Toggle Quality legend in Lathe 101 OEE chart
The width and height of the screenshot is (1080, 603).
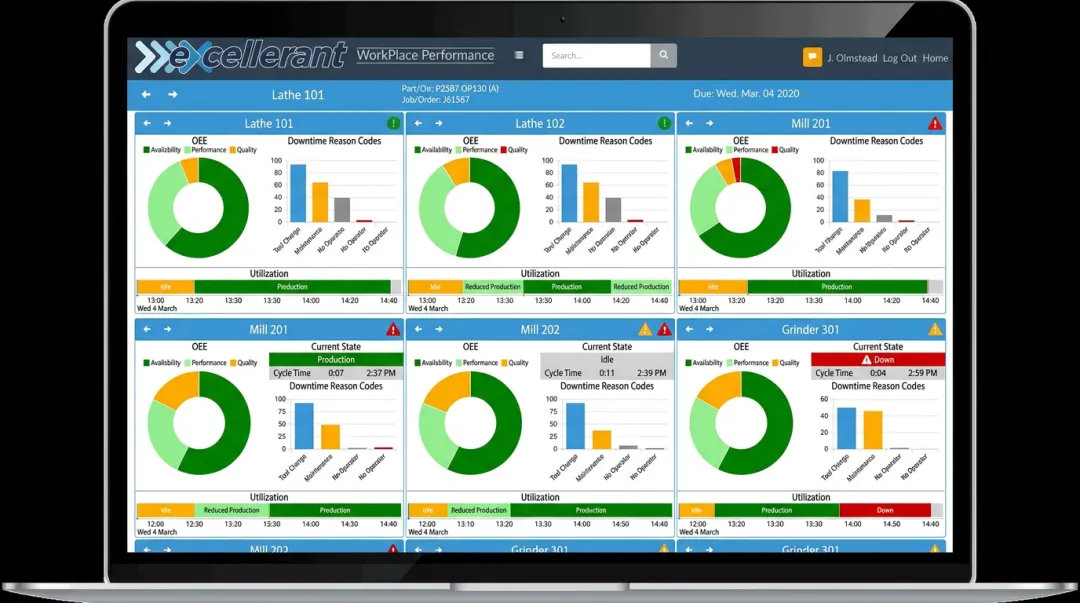[x=243, y=150]
